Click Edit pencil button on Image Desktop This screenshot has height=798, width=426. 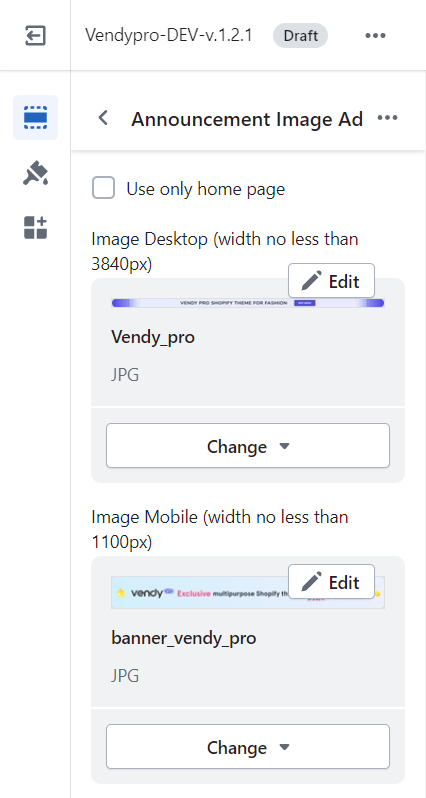[x=331, y=281]
